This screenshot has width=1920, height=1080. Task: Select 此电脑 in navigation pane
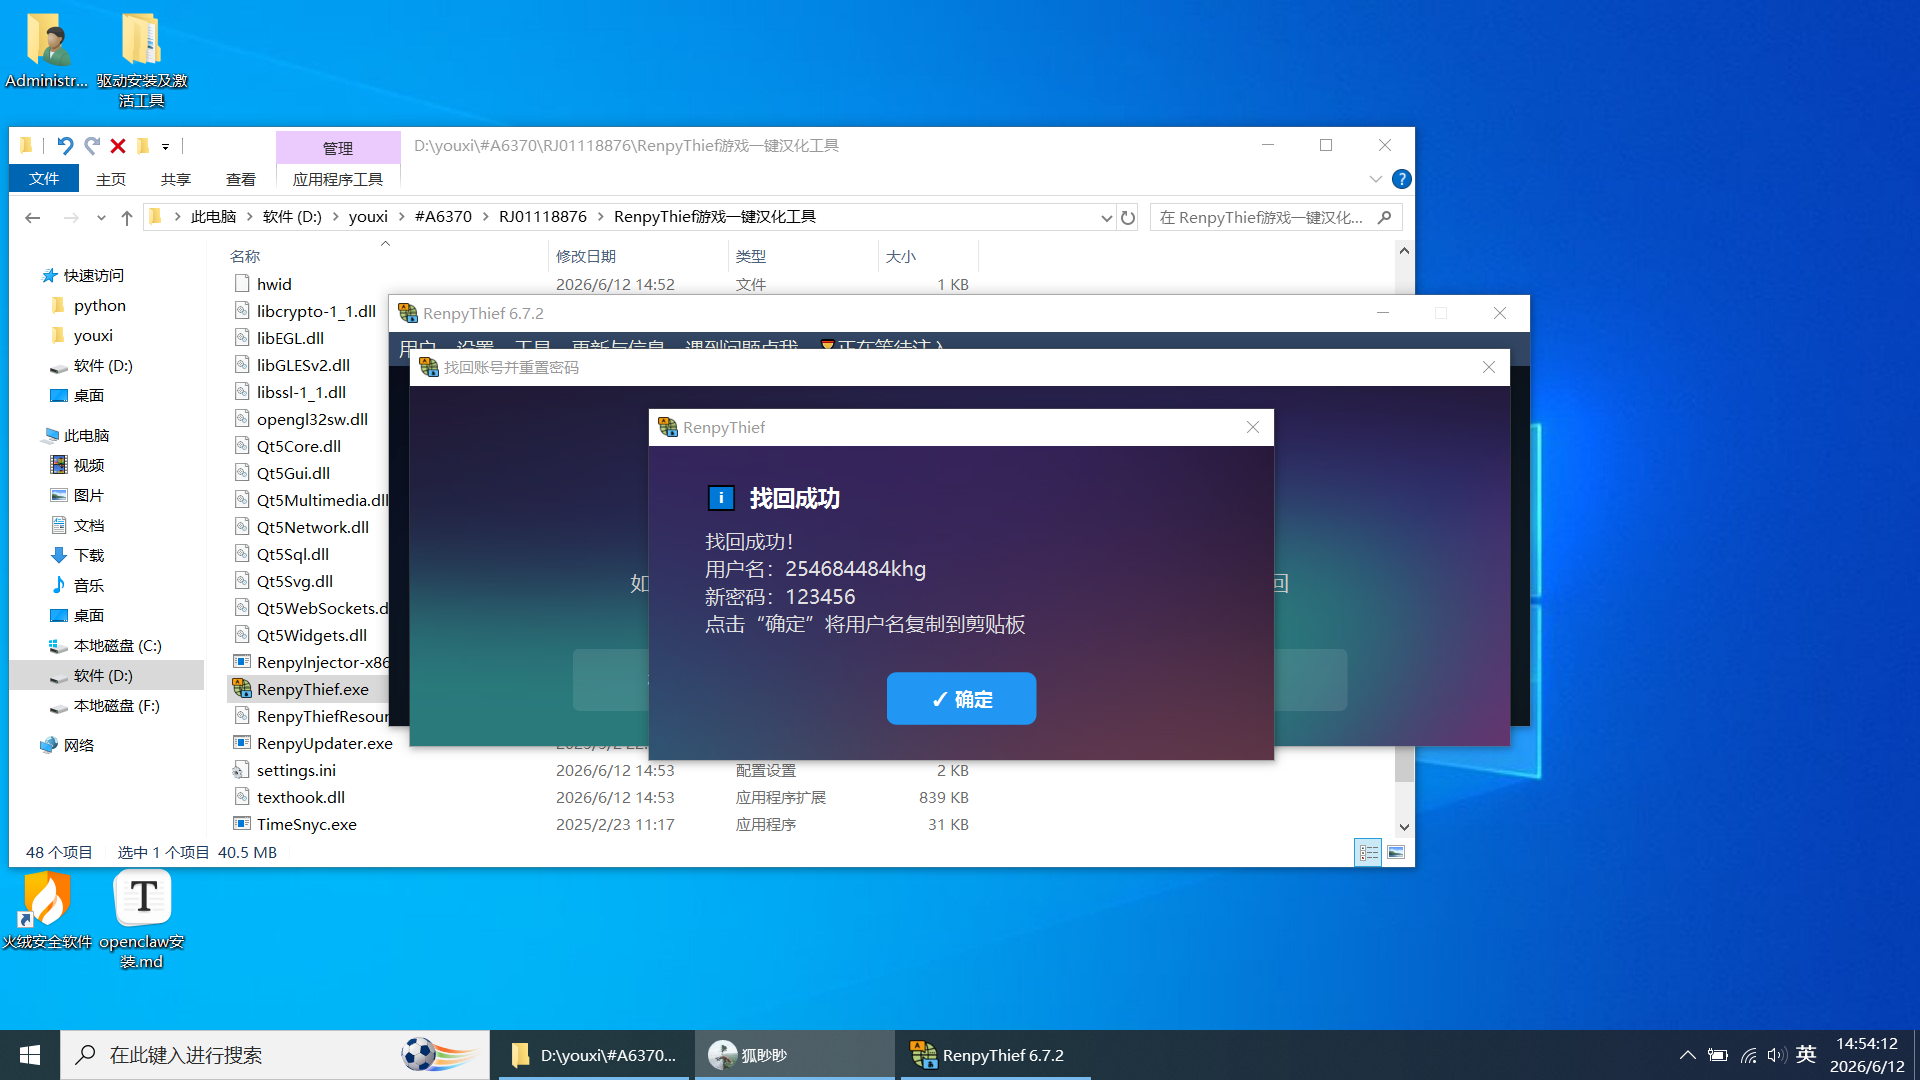87,436
